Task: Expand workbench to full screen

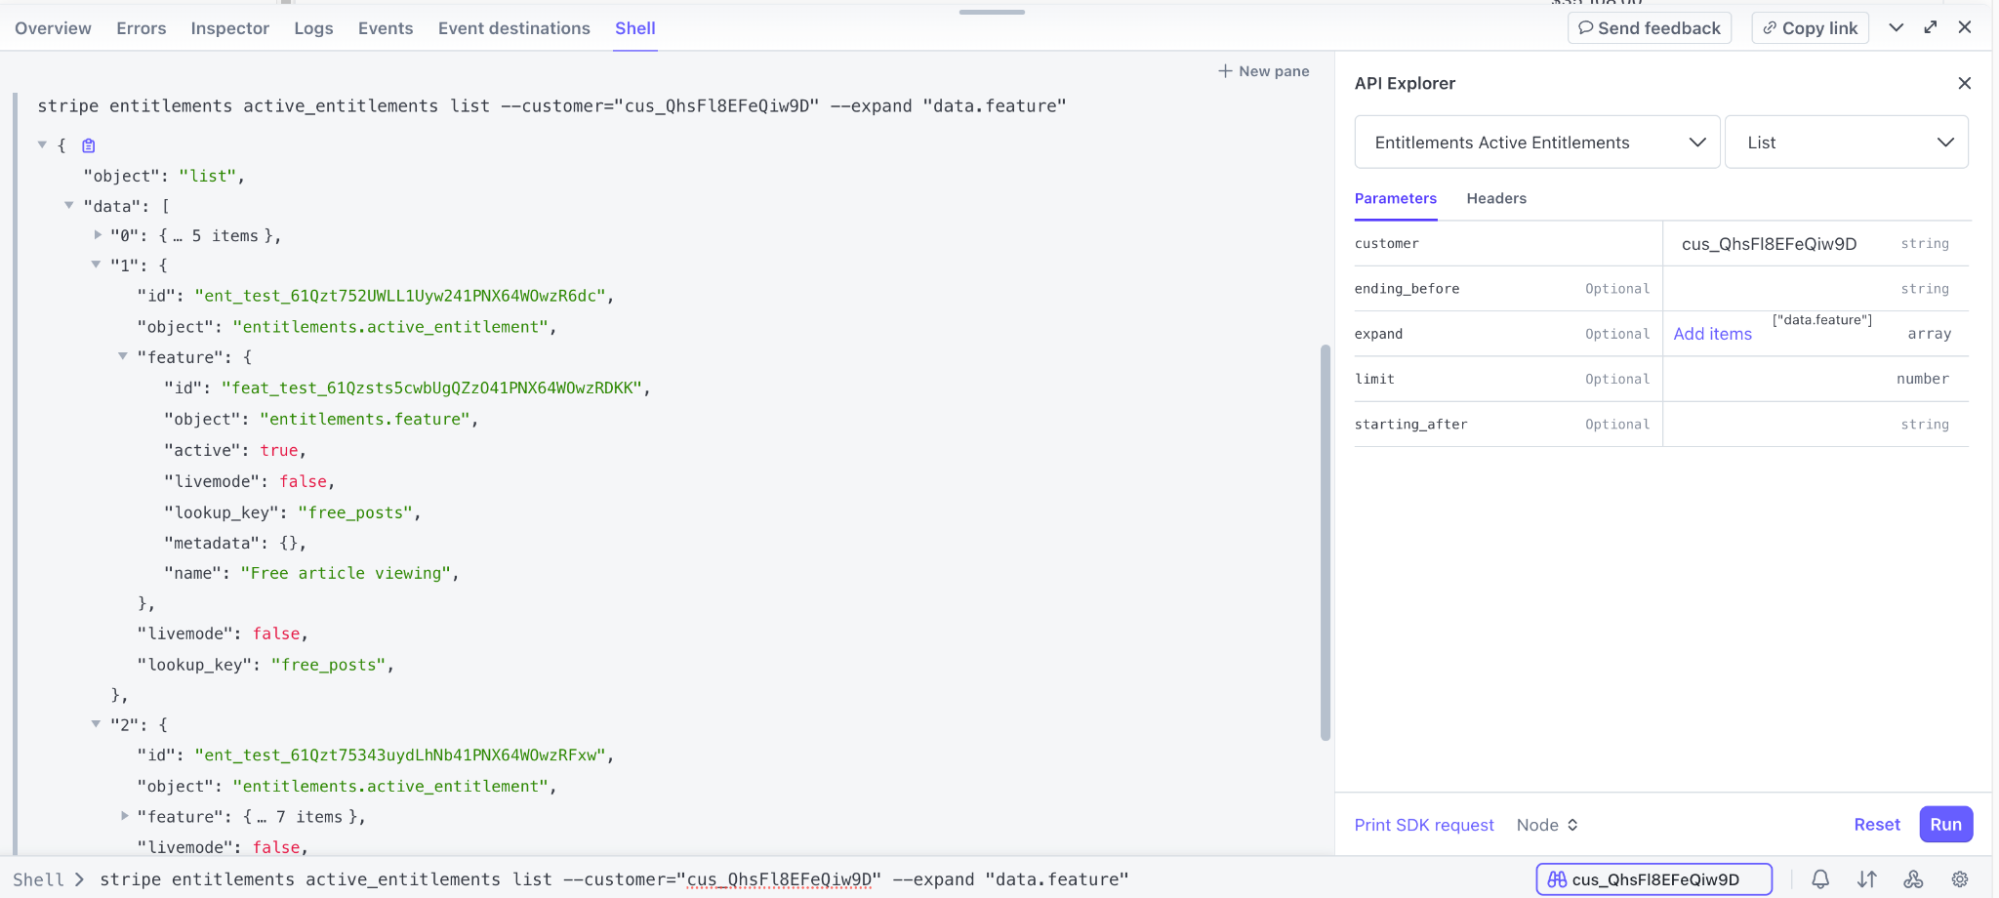Action: [x=1930, y=28]
